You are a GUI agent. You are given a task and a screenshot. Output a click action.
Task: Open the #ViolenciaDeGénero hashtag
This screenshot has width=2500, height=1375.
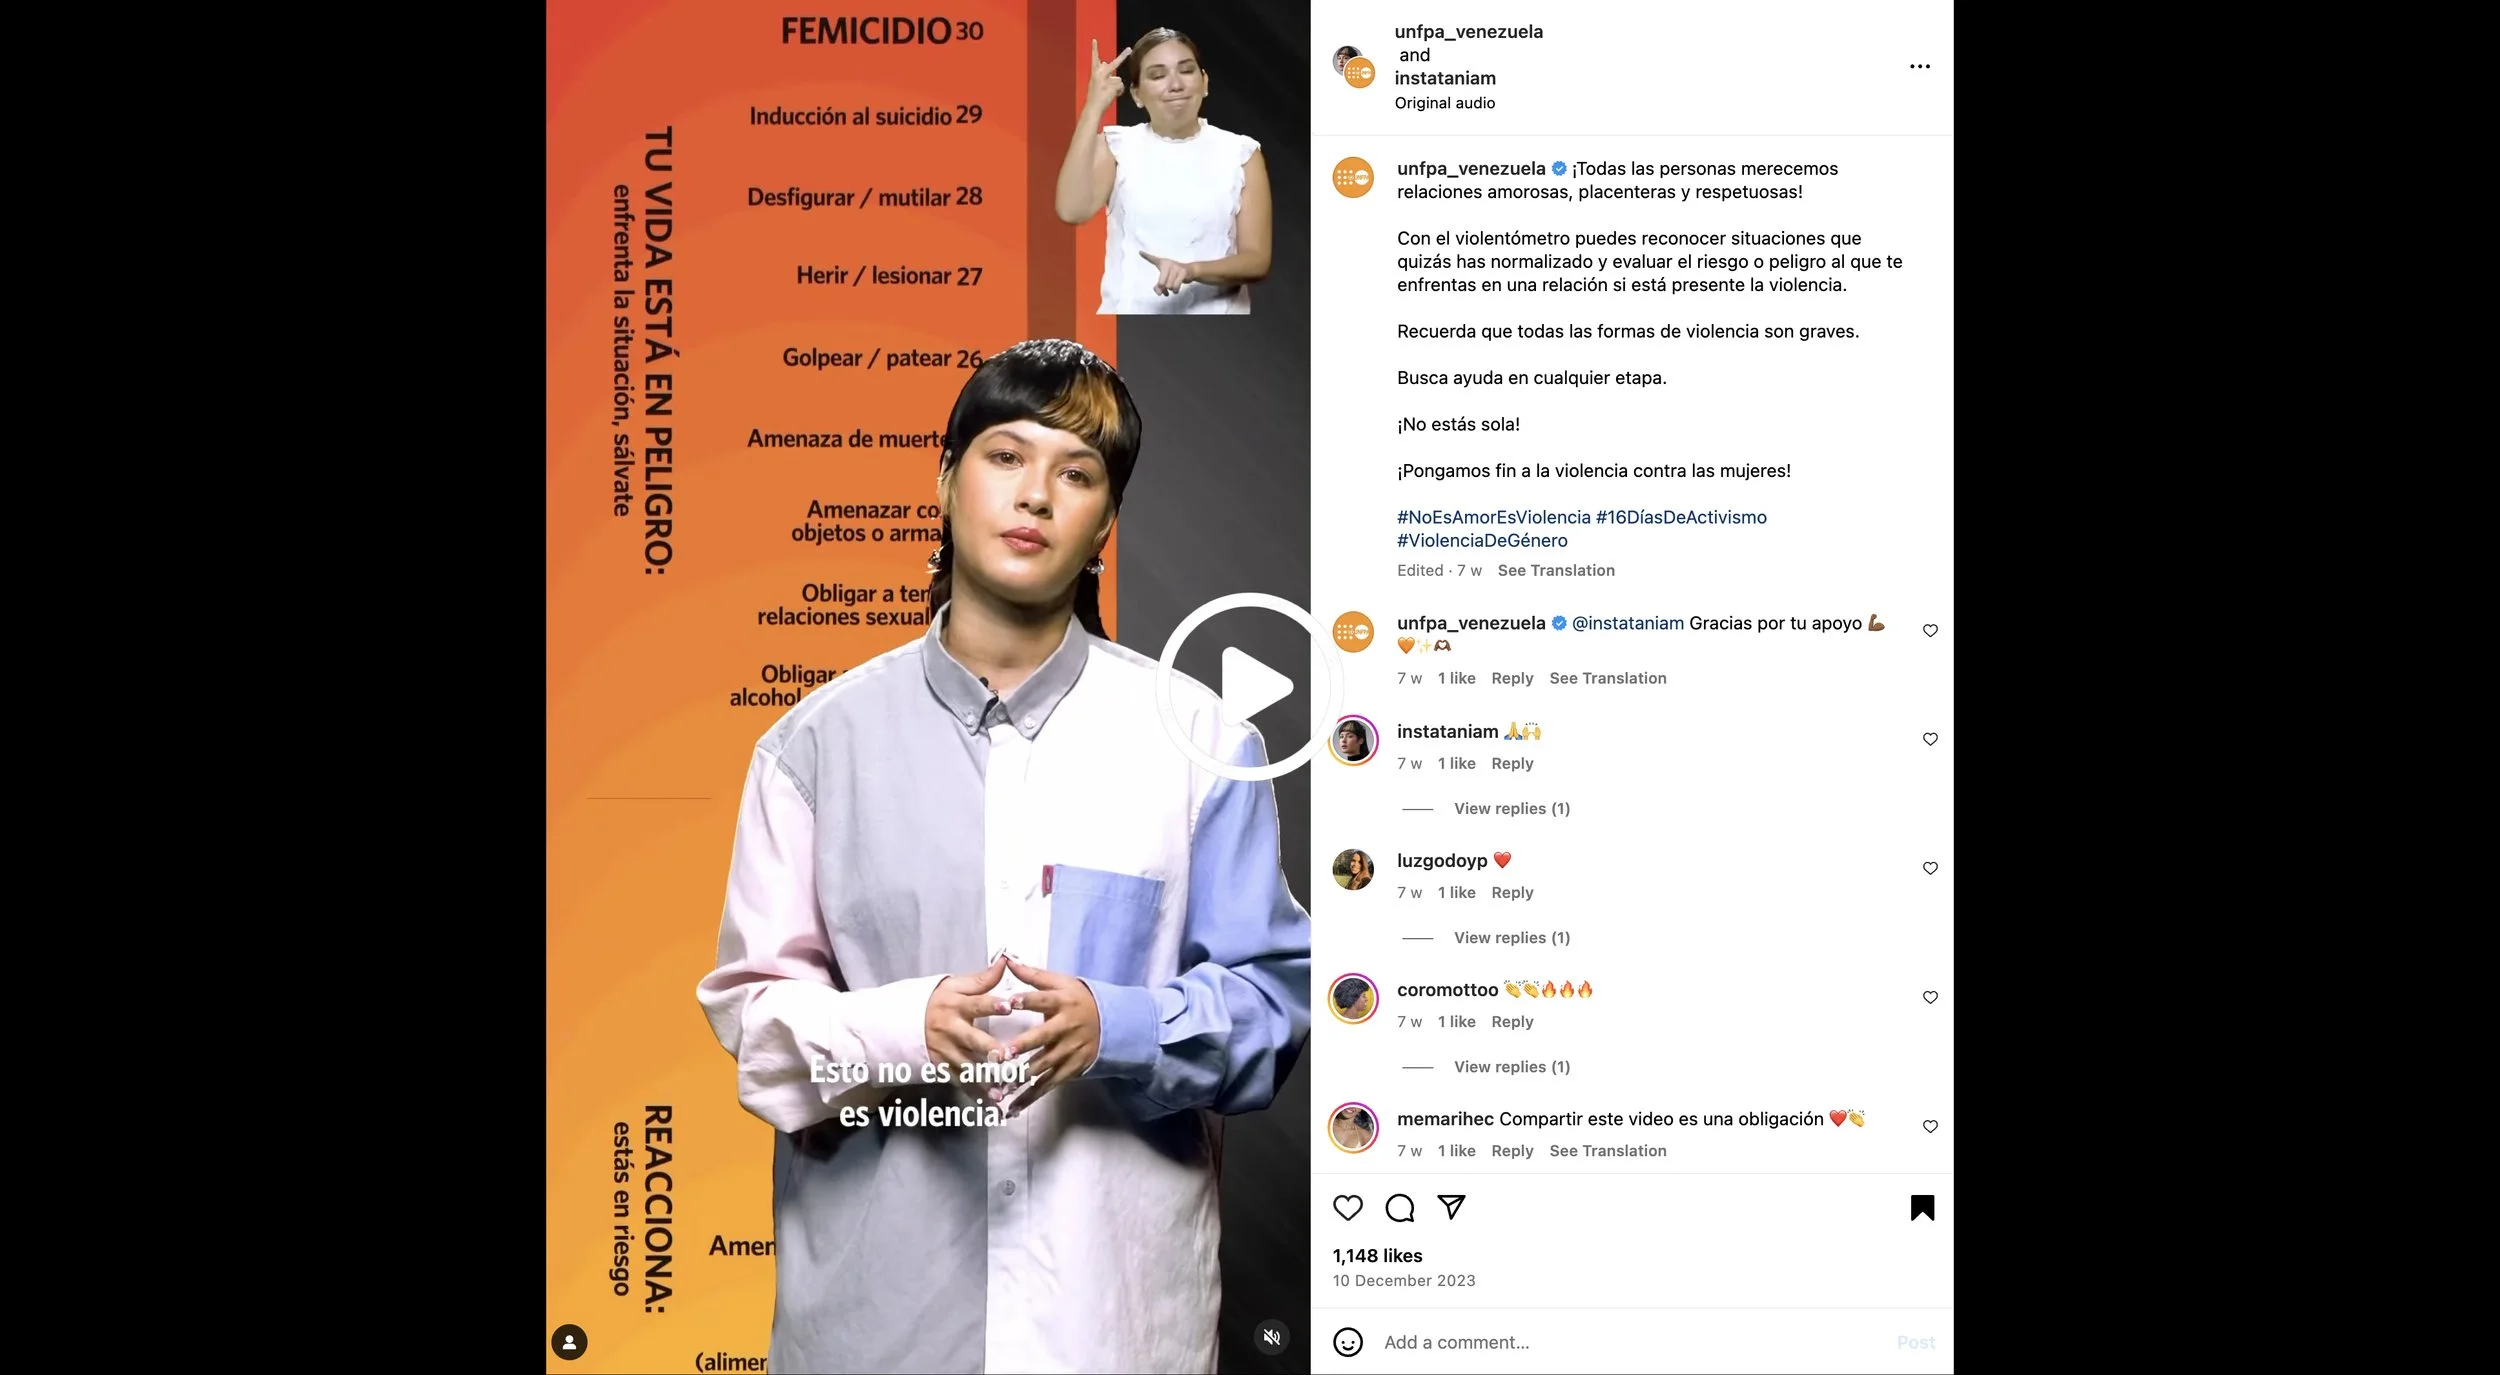(x=1482, y=540)
